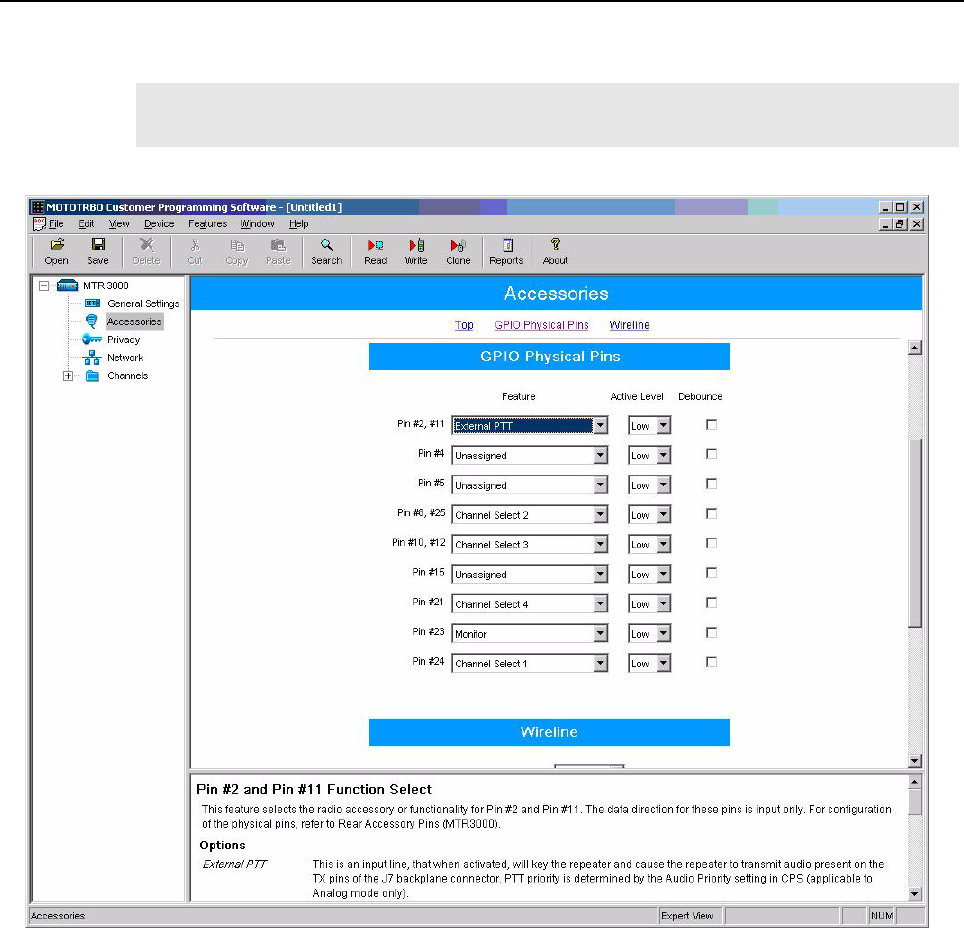Open the Edit menu
The height and width of the screenshot is (928, 964).
click(x=86, y=224)
